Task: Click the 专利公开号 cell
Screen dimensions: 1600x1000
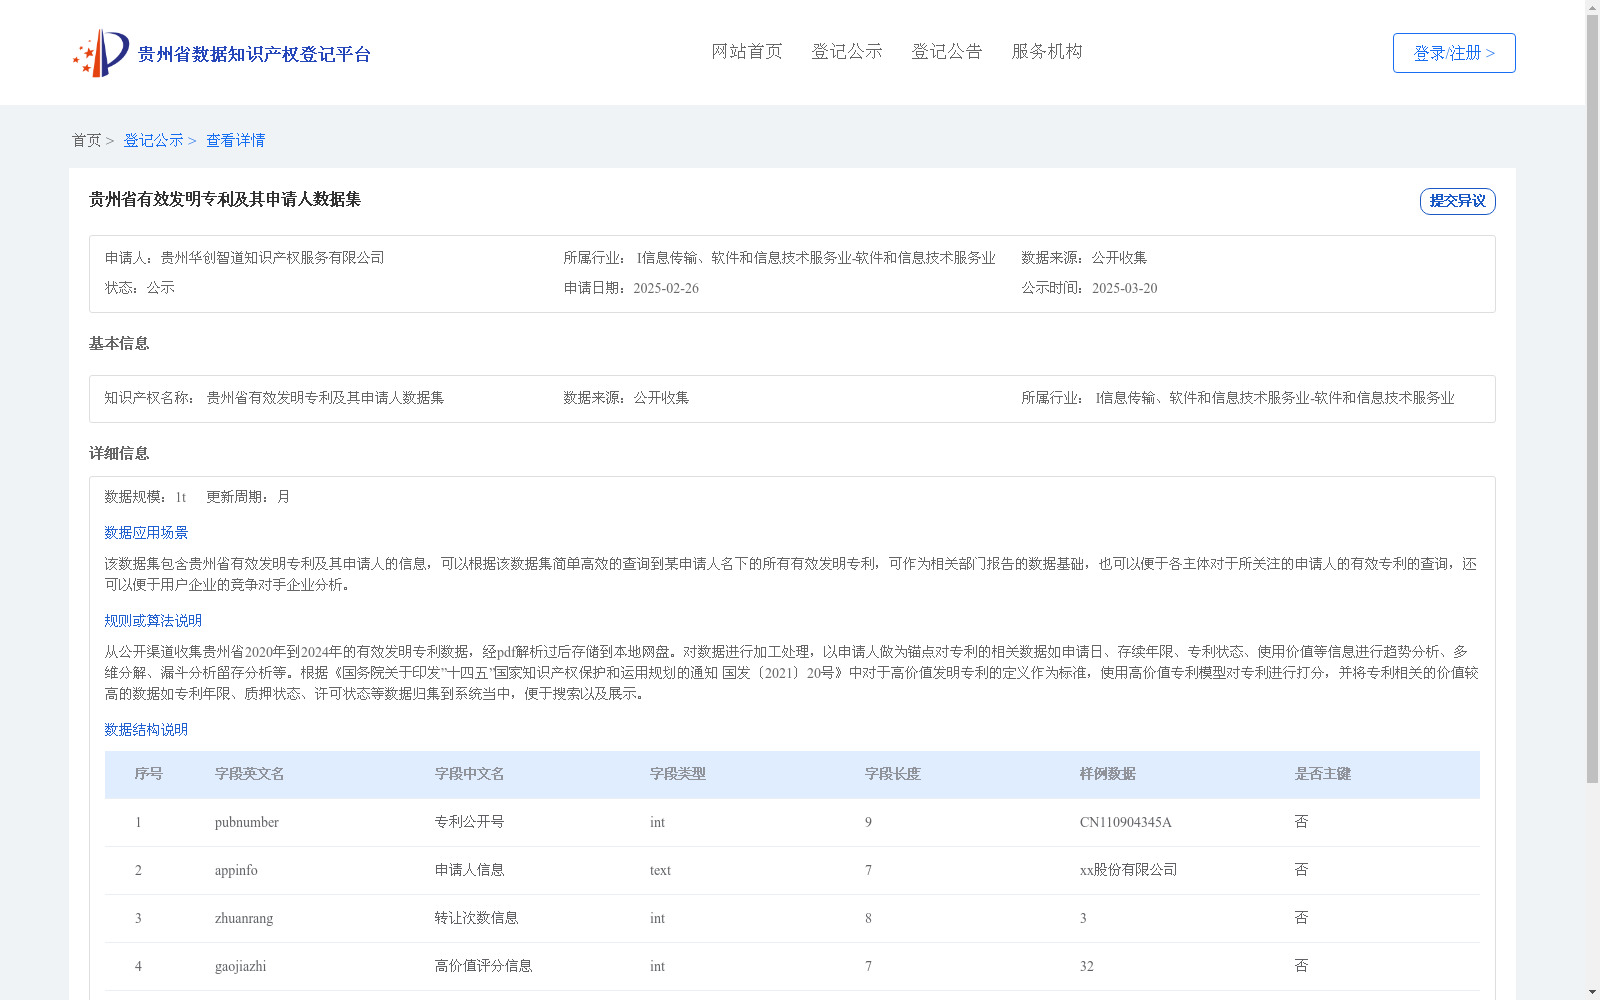Action: pyautogui.click(x=470, y=822)
